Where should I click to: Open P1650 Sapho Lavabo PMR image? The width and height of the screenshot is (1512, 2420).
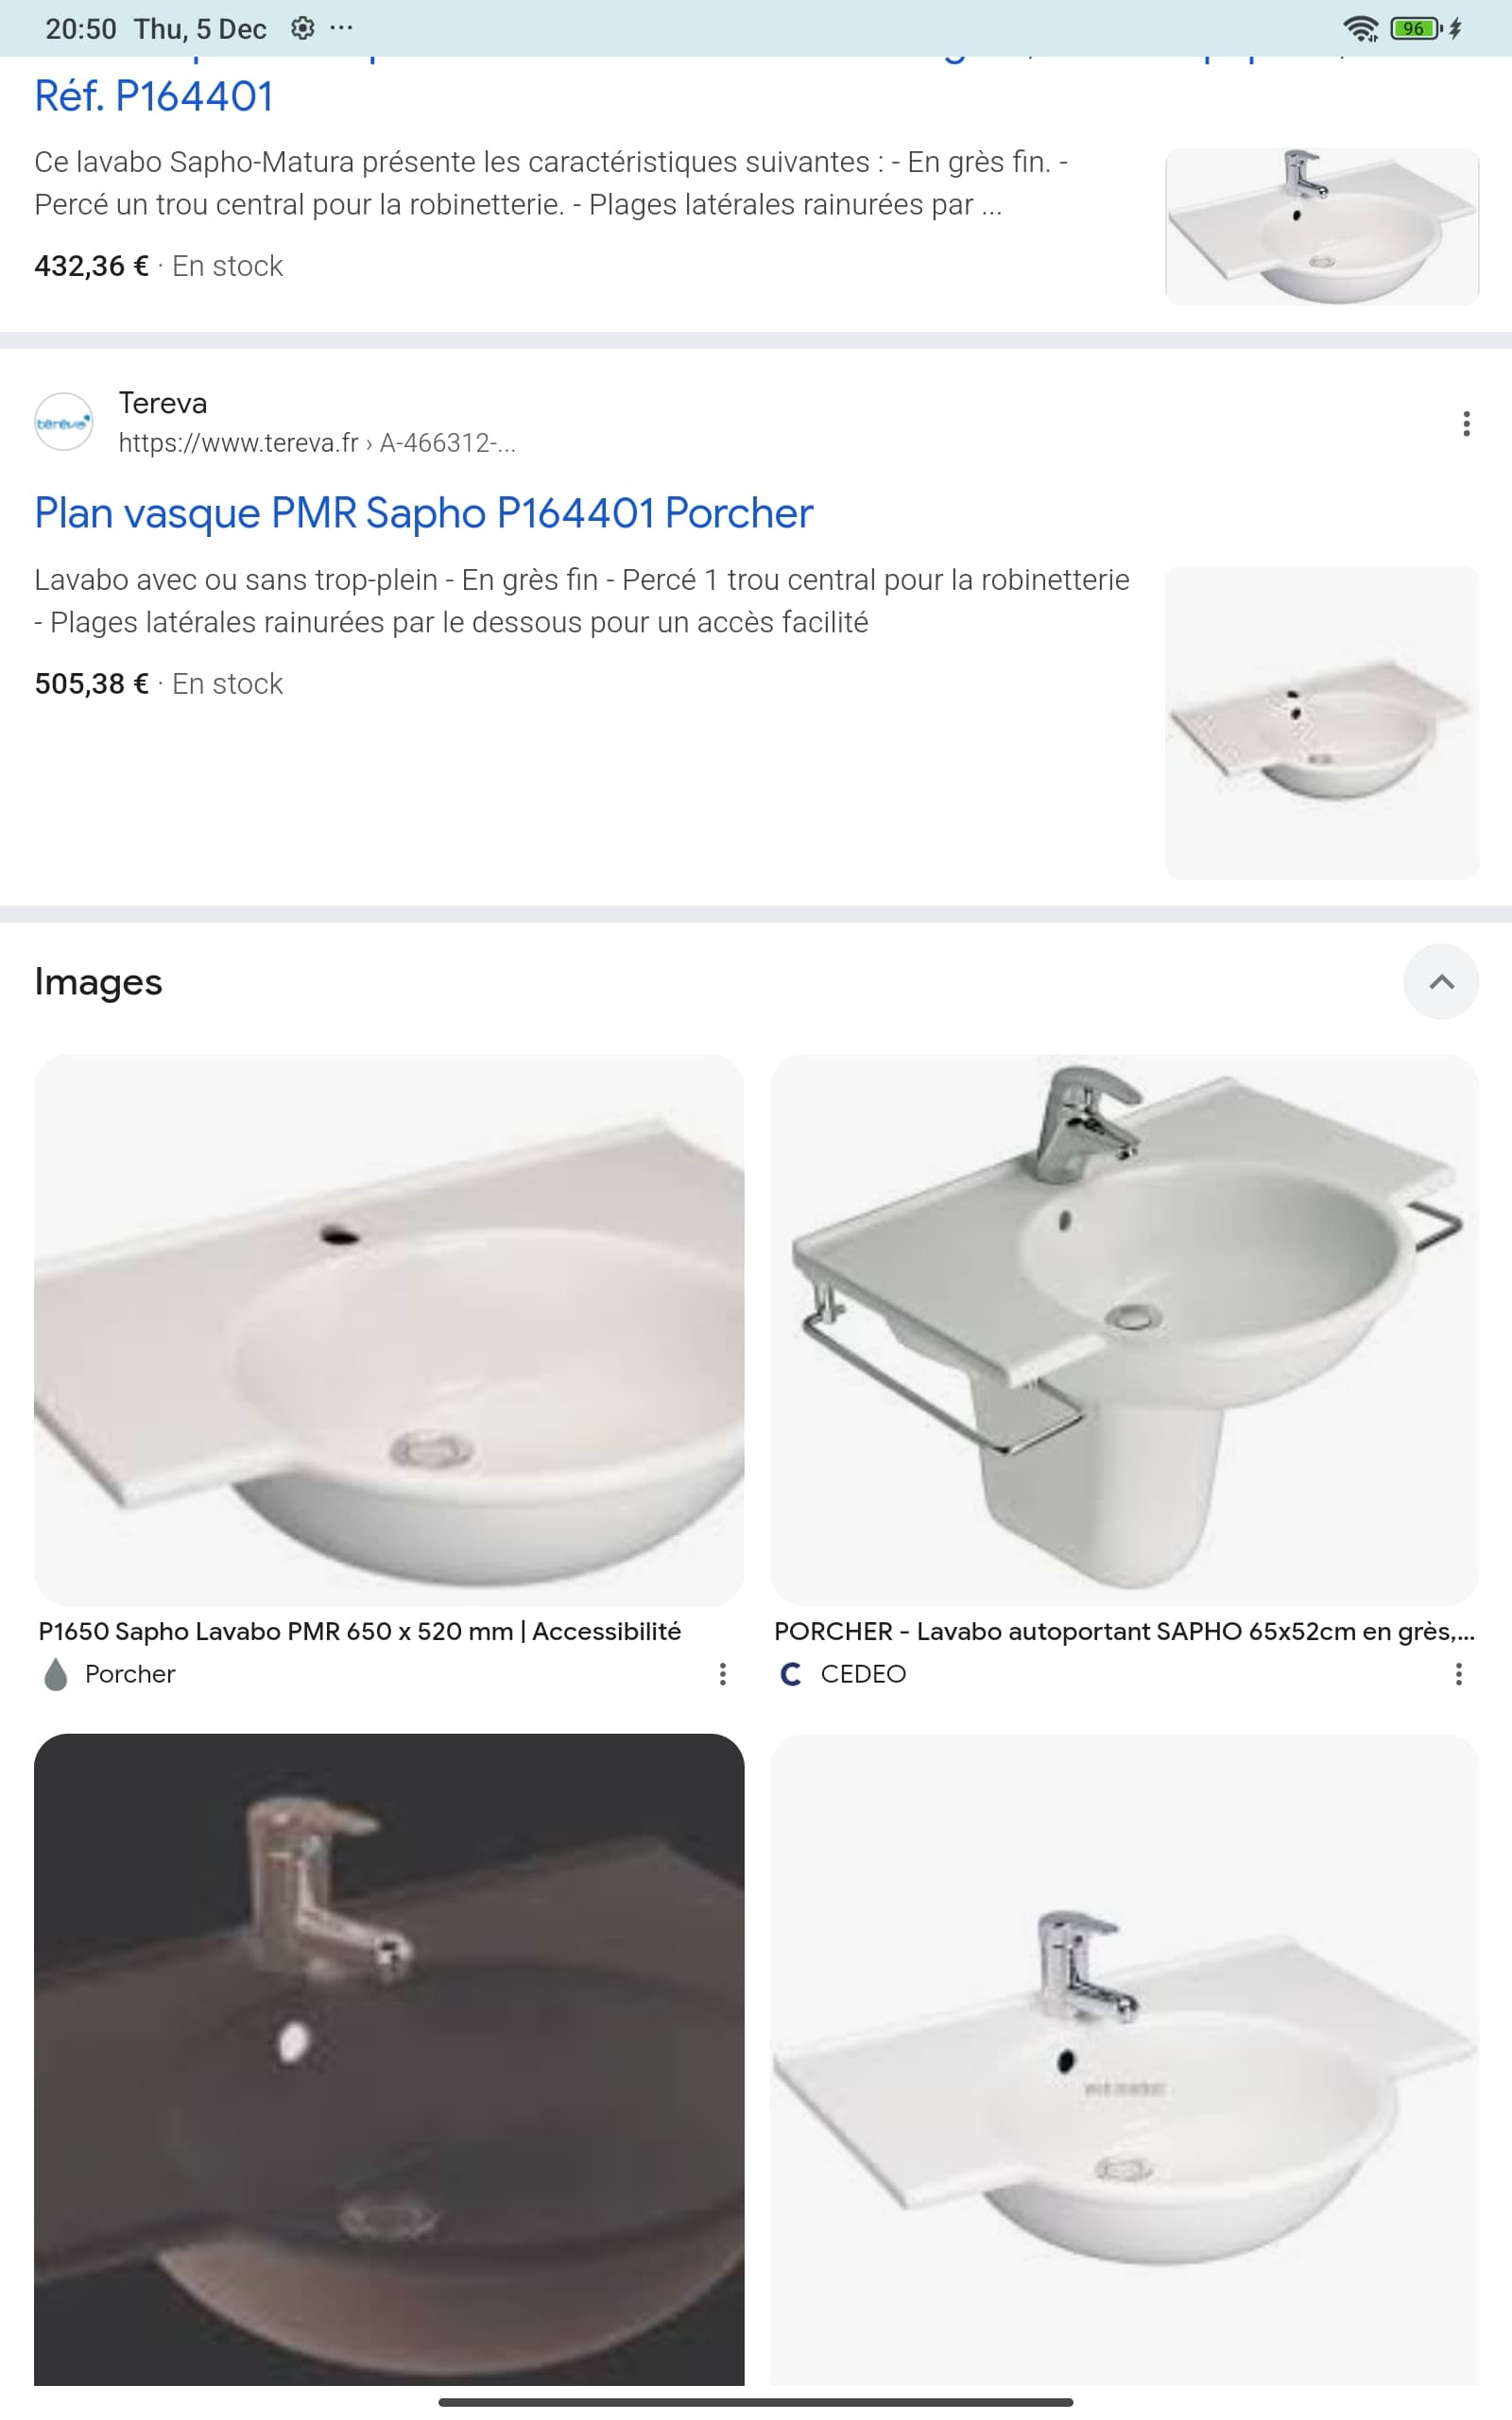tap(389, 1329)
